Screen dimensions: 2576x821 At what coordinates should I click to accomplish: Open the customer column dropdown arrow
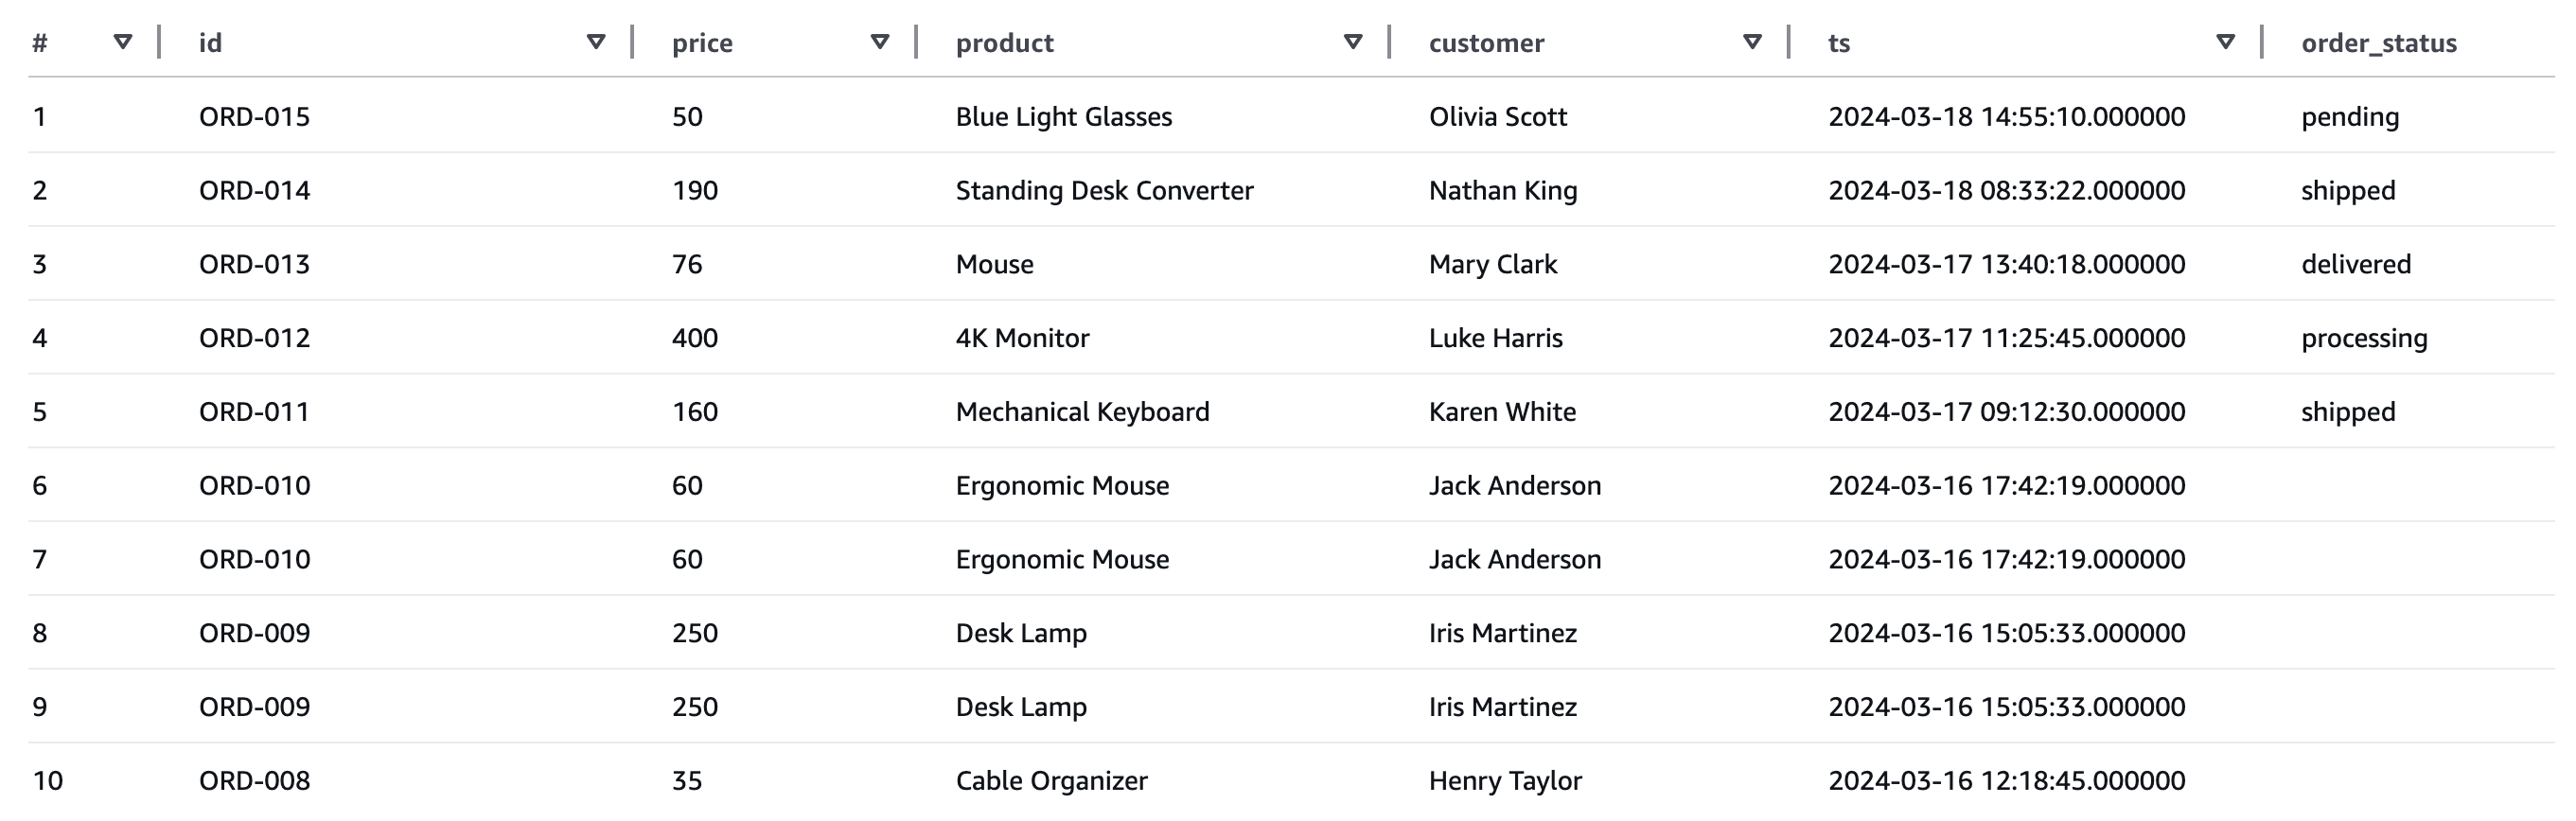point(1752,42)
